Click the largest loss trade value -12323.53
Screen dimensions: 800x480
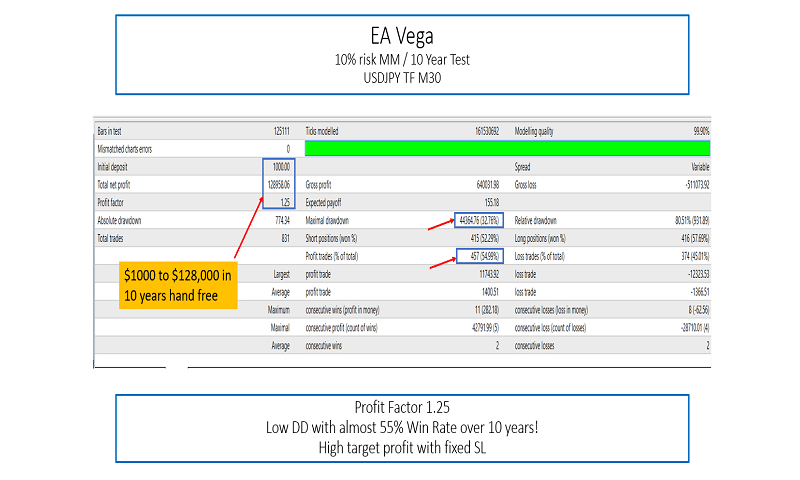(x=698, y=274)
